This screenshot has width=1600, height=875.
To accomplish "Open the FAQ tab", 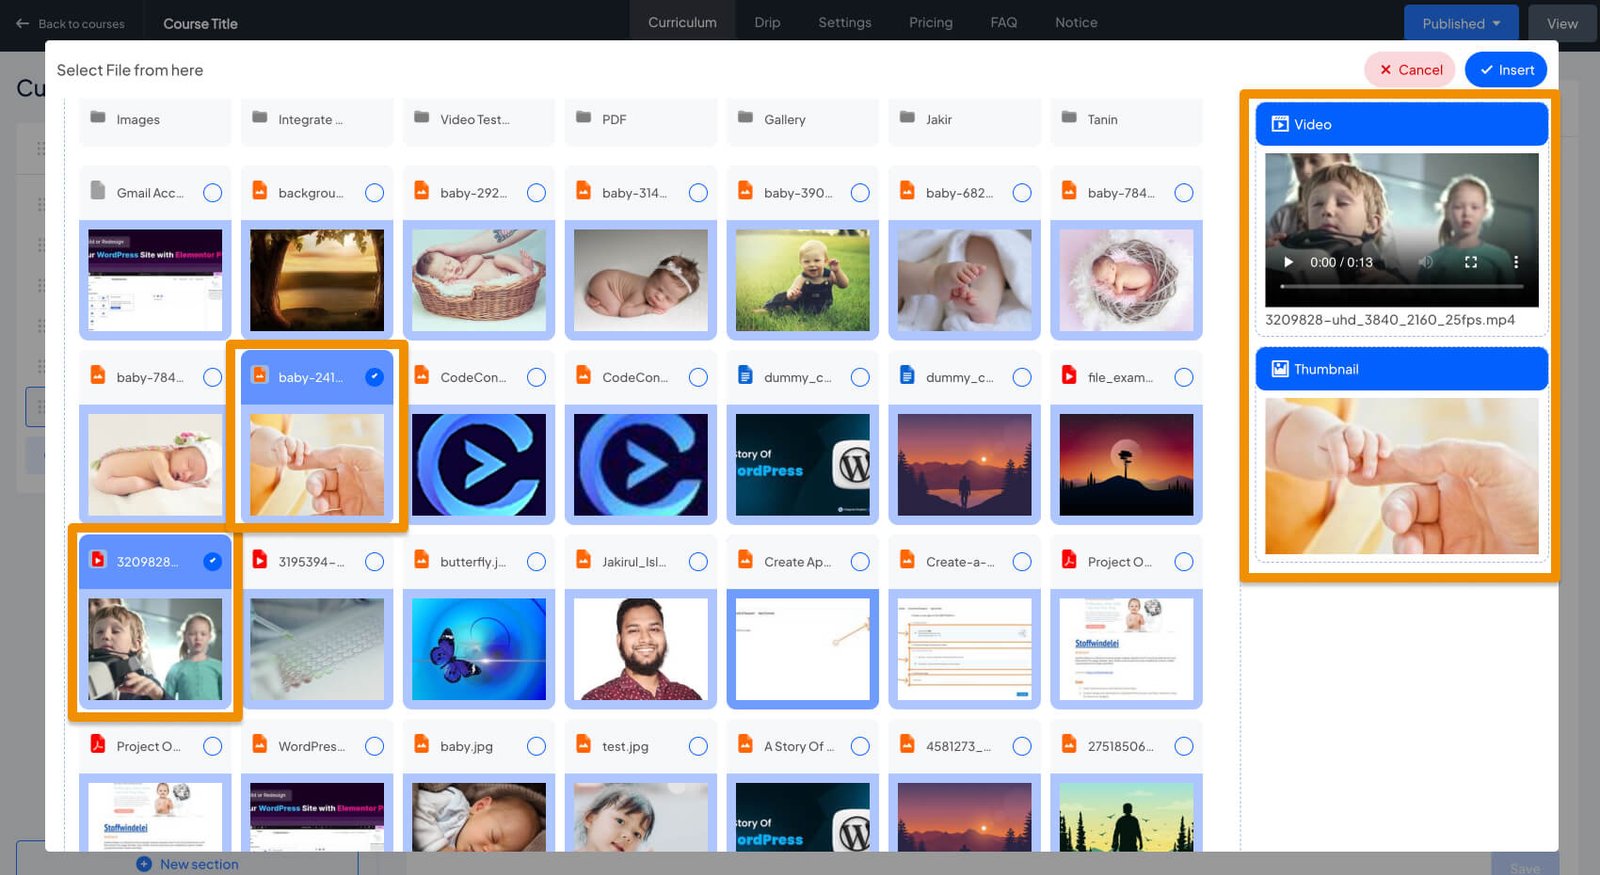I will click(1004, 22).
